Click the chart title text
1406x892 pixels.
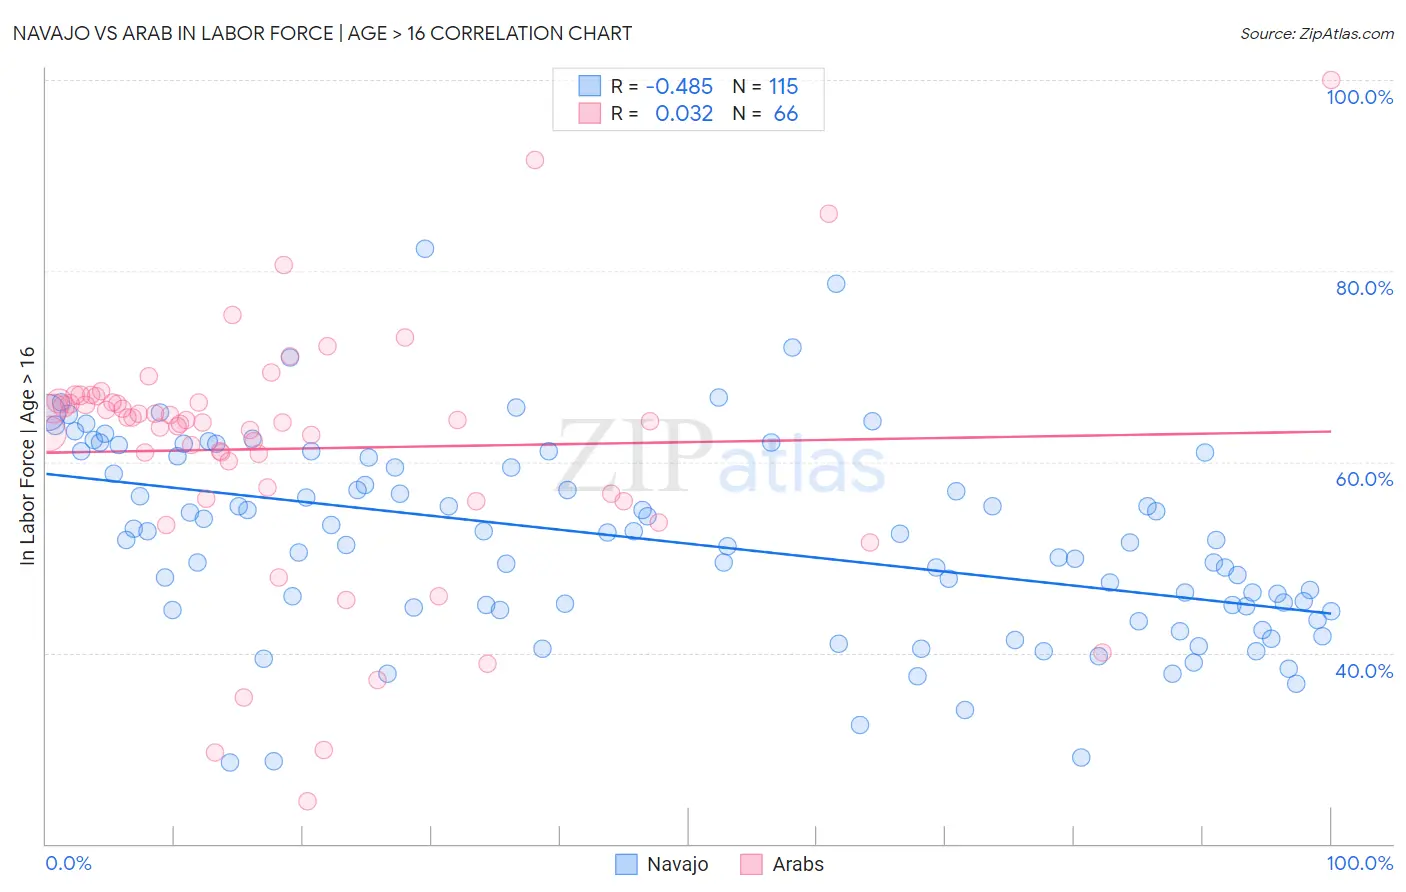tap(322, 33)
